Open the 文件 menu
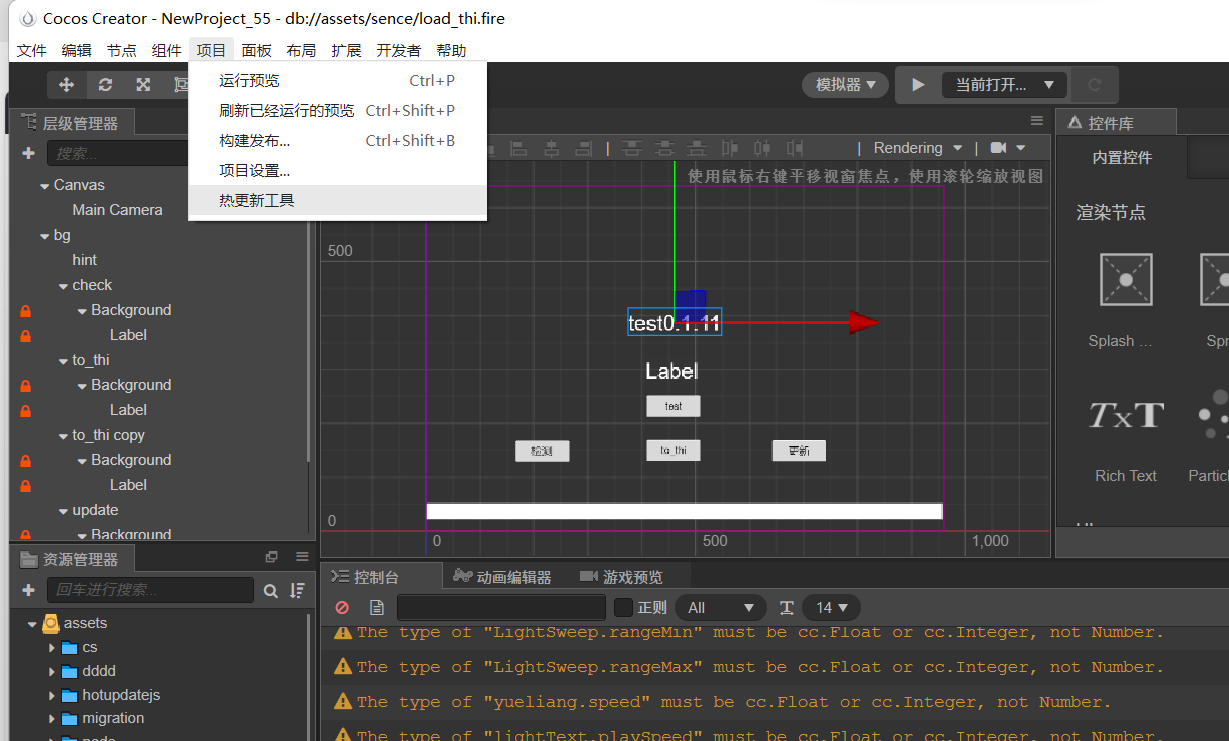 click(32, 50)
